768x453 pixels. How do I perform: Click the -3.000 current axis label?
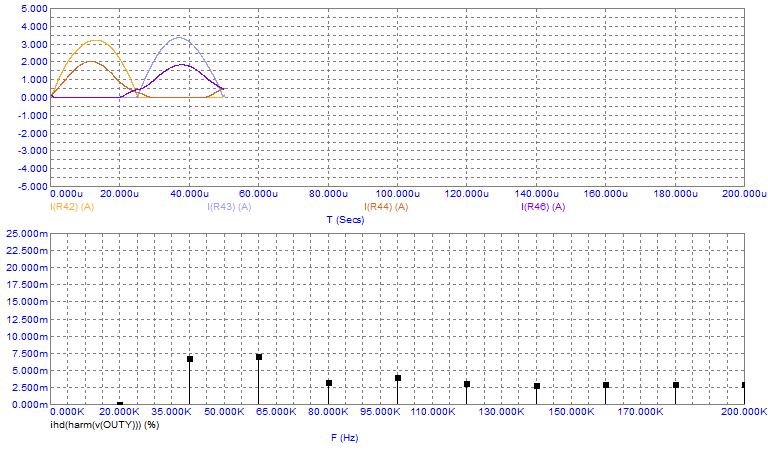pos(33,151)
